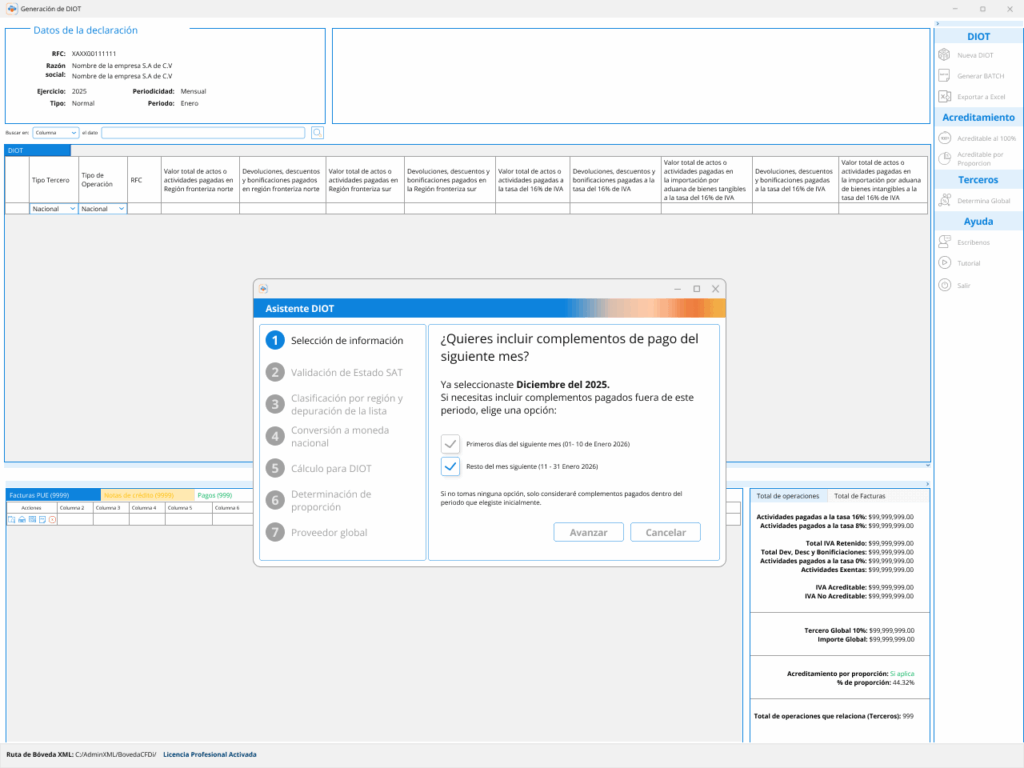Viewport: 1024px width, 768px height.
Task: Switch to the Total de Facturas tab
Action: tap(859, 496)
